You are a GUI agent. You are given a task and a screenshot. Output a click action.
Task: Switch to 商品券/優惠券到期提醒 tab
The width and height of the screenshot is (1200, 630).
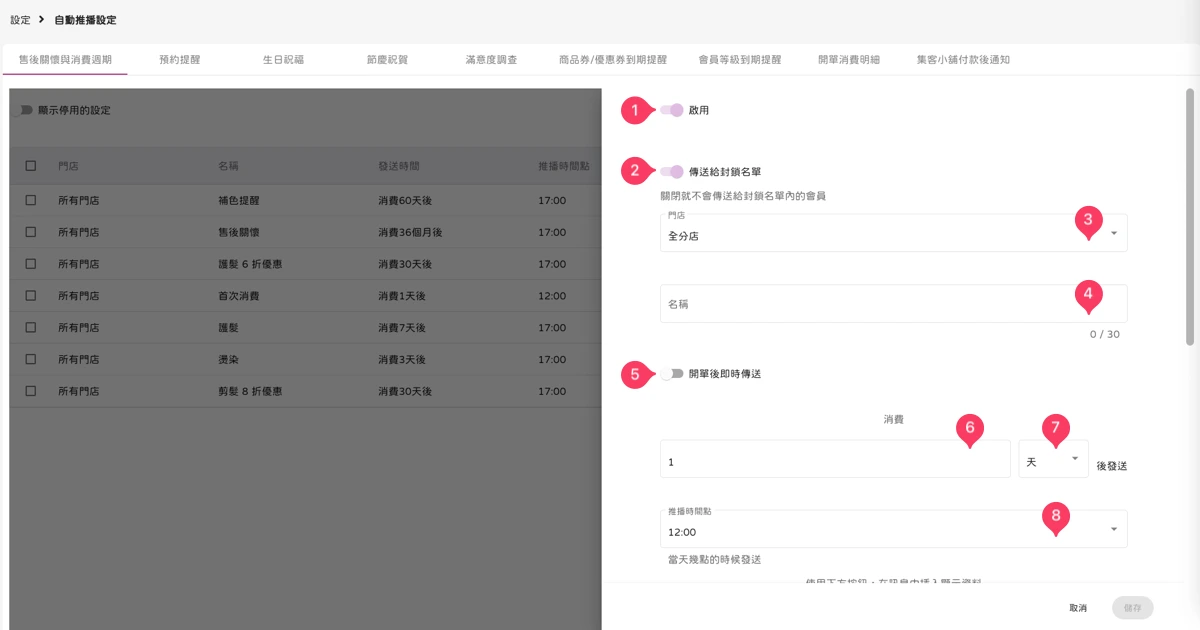coord(613,60)
